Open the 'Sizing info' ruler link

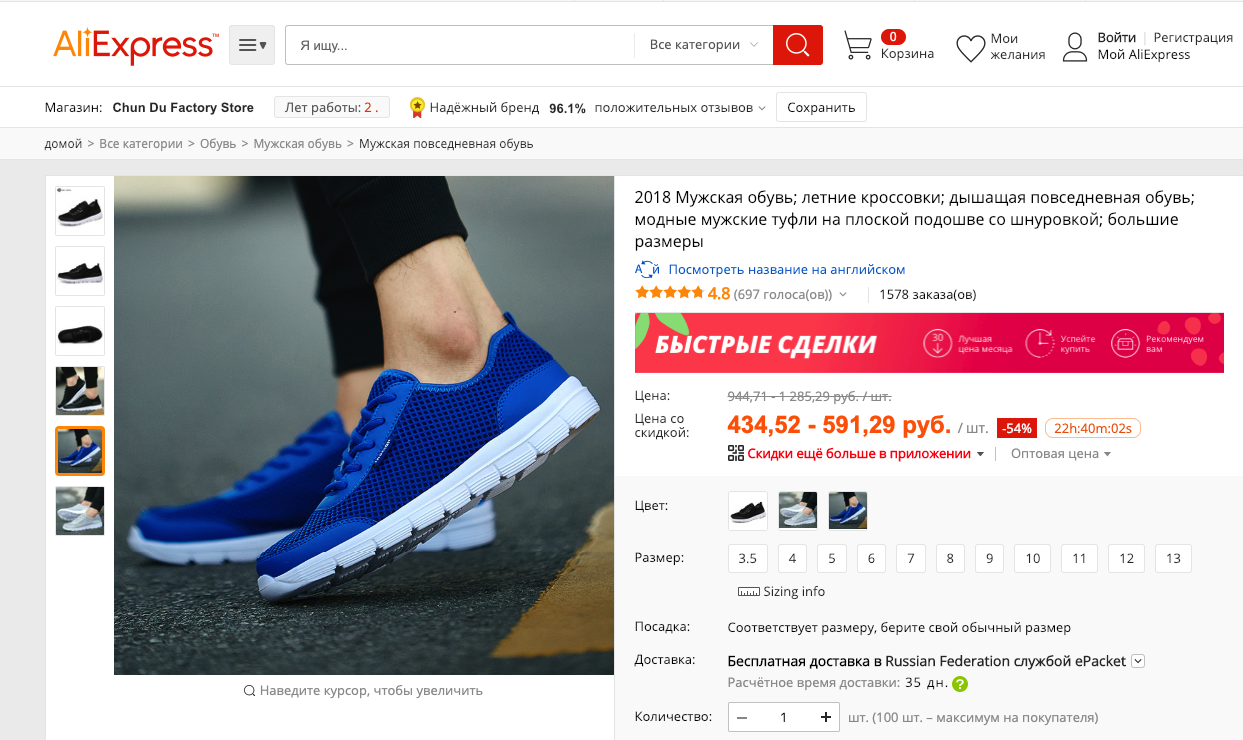point(782,591)
